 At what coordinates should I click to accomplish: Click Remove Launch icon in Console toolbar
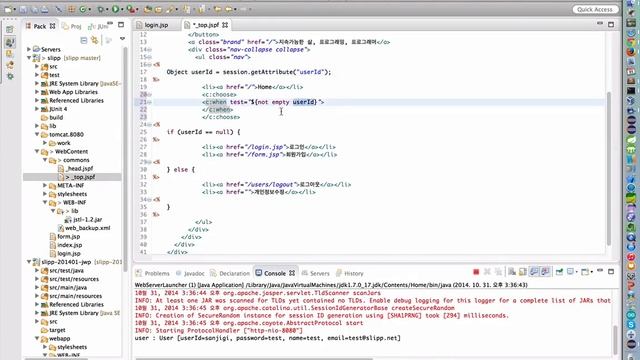pyautogui.click(x=487, y=272)
